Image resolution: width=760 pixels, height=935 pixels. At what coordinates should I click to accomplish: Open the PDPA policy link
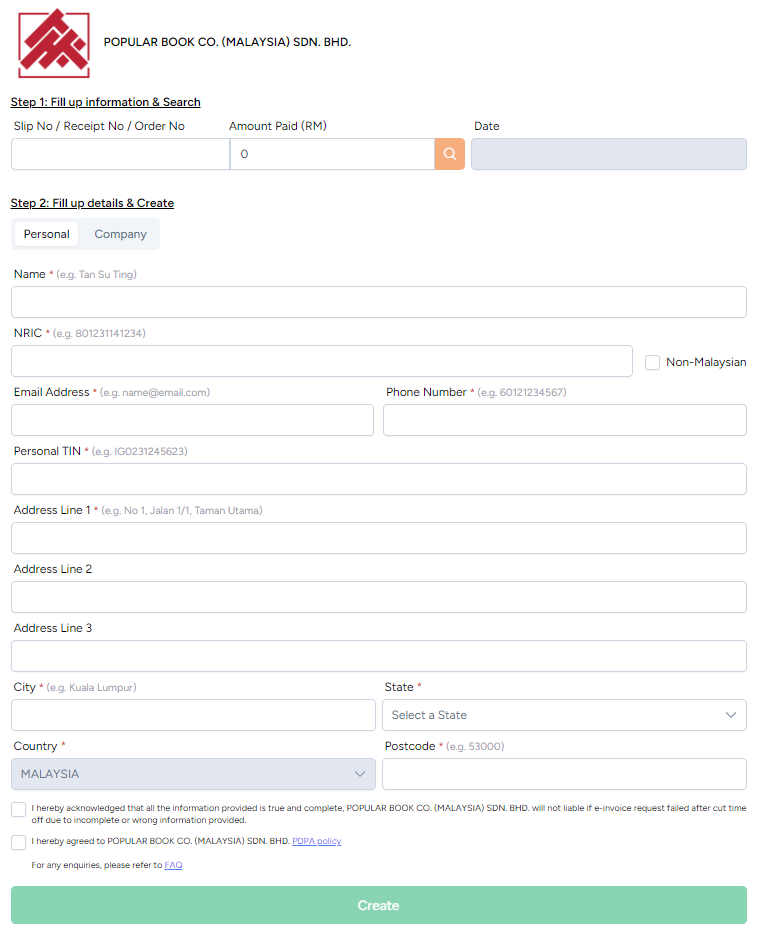(317, 841)
